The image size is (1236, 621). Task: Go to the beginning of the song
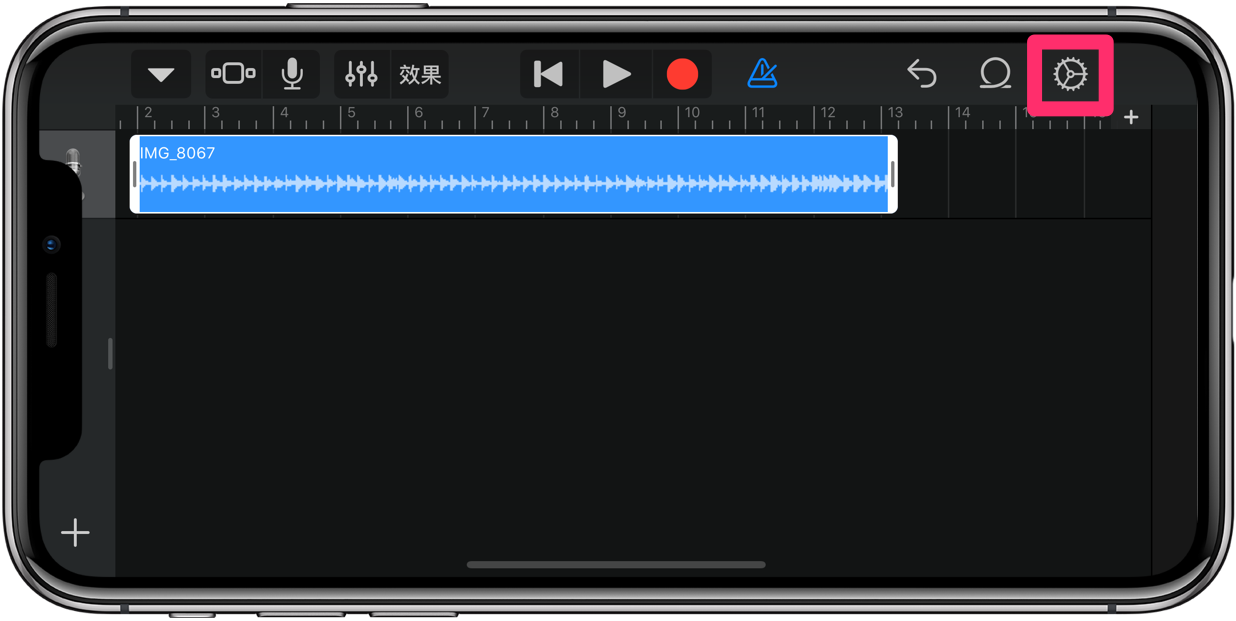click(549, 74)
